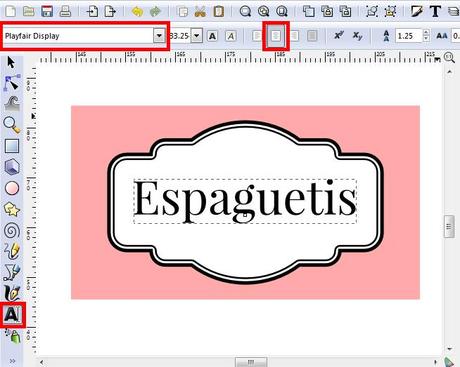The height and width of the screenshot is (367, 460).
Task: Select the Calligraphy tool
Action: point(12,293)
